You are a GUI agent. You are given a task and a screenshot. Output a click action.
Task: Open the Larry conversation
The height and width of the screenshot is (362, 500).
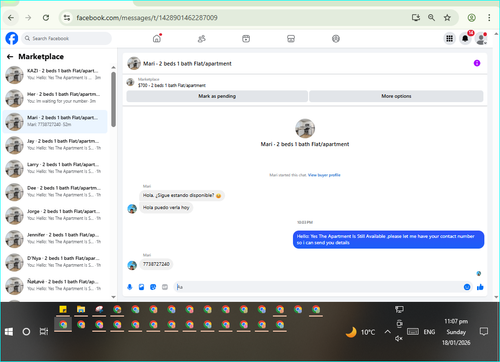pos(55,168)
